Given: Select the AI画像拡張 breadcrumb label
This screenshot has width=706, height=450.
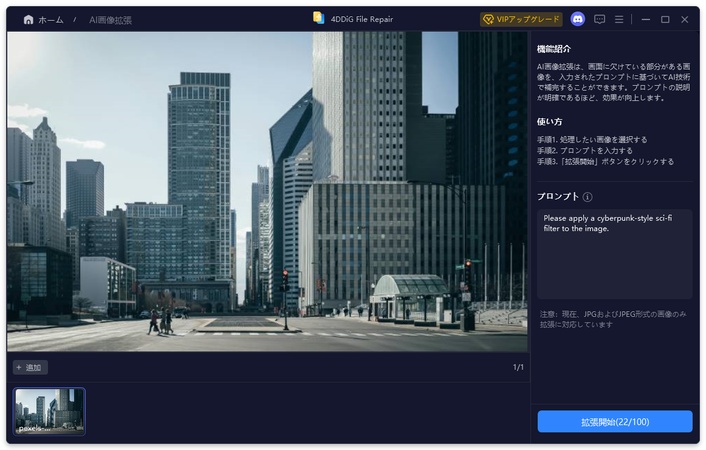Looking at the screenshot, I should (x=110, y=20).
